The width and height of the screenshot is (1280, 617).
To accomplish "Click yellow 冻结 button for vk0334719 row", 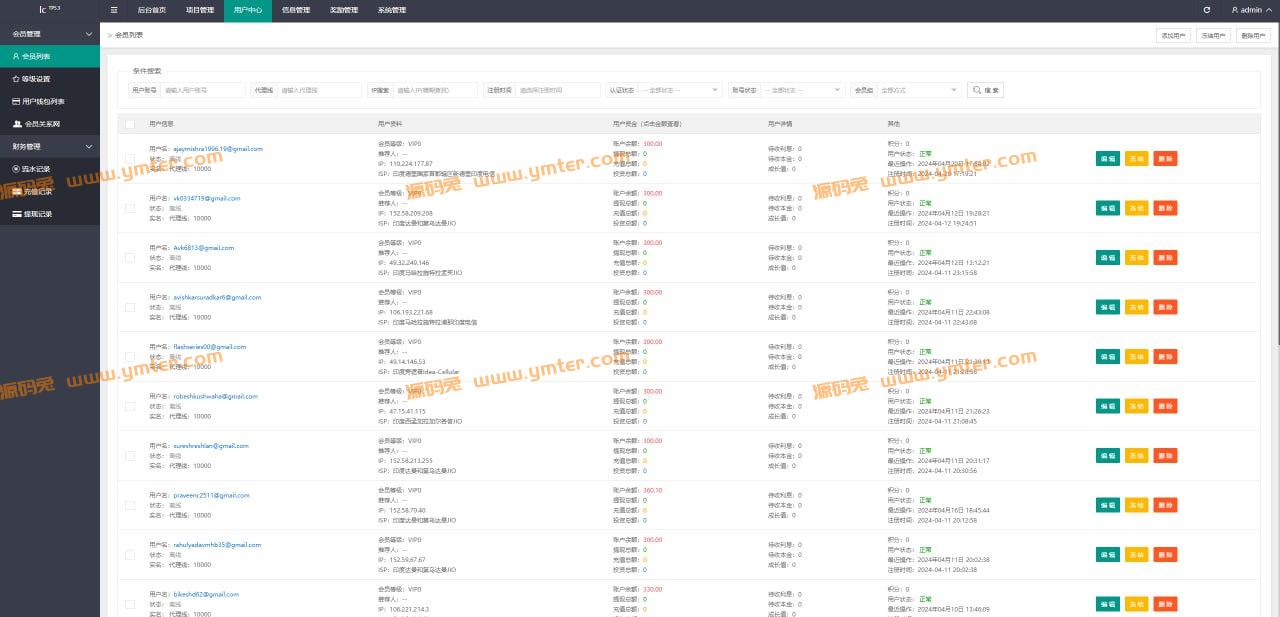I will coord(1137,208).
